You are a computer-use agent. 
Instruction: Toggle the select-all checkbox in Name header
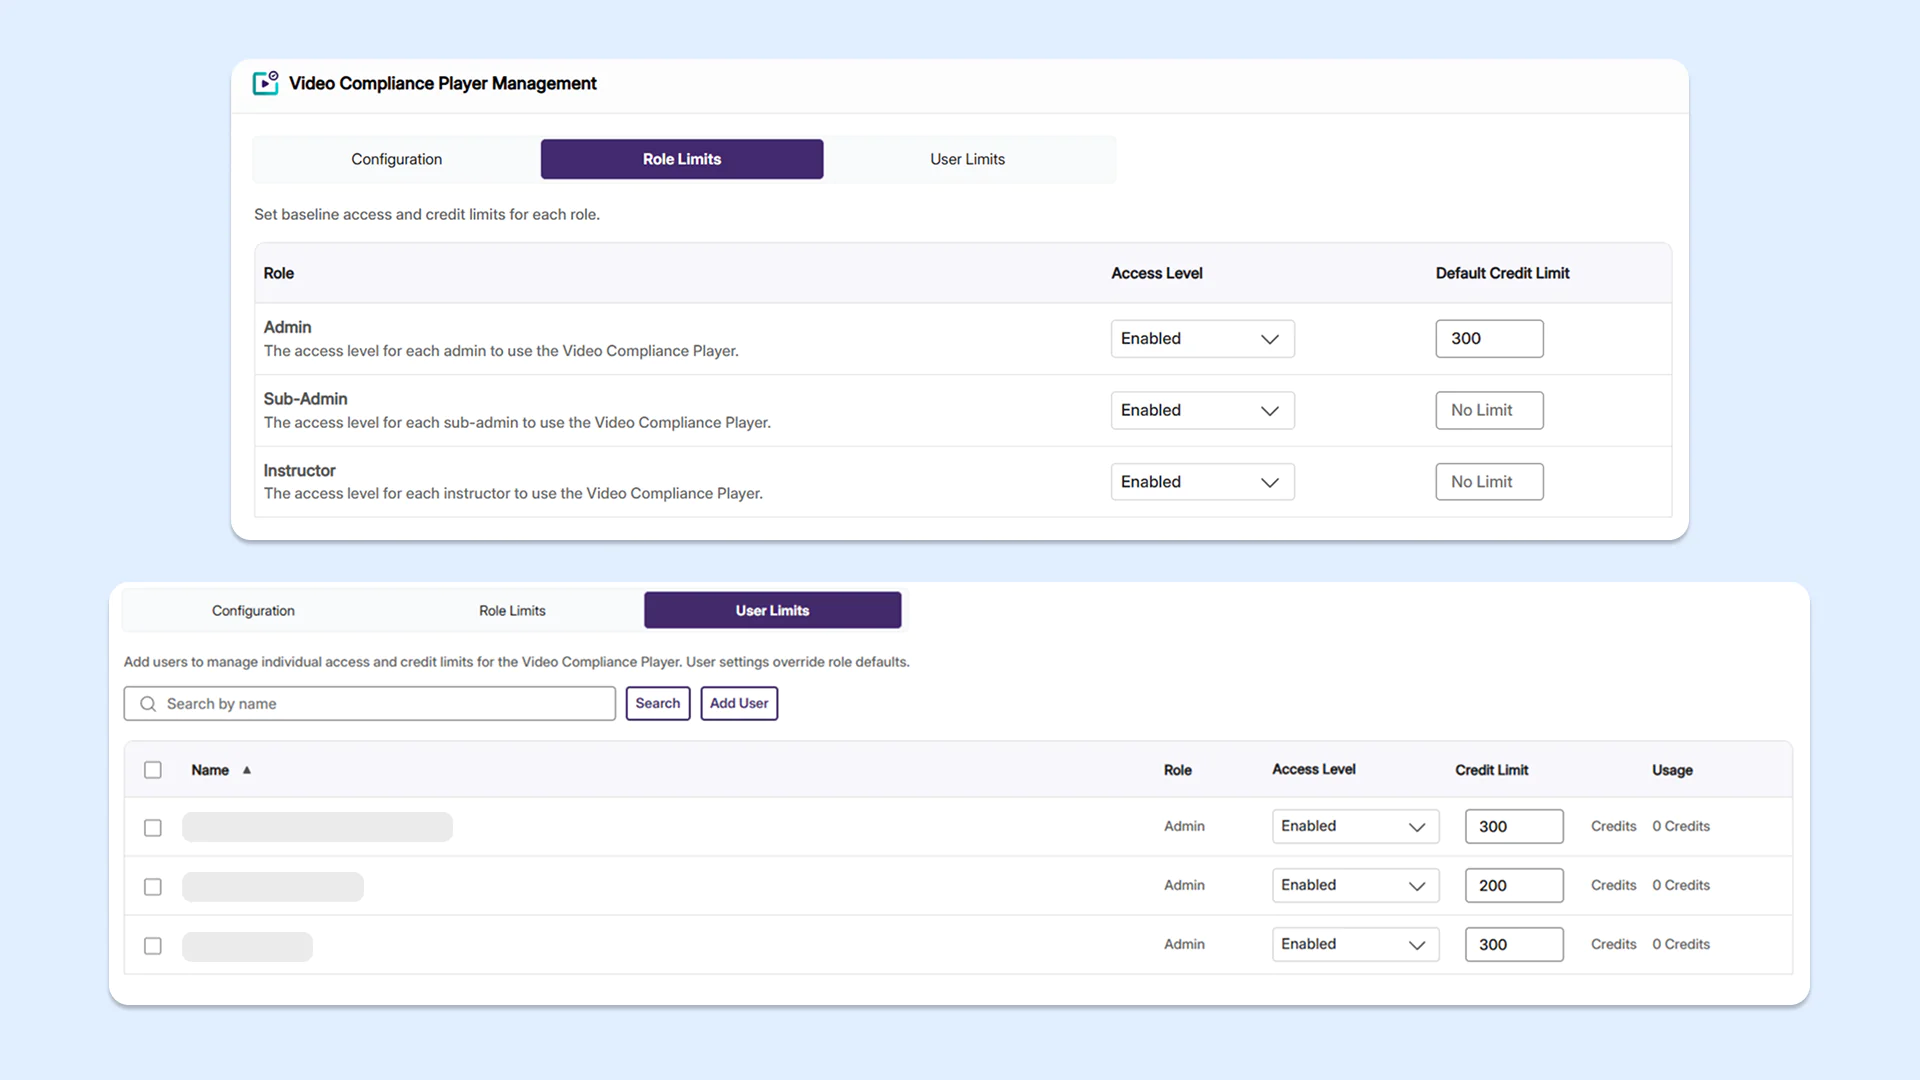[x=153, y=770]
